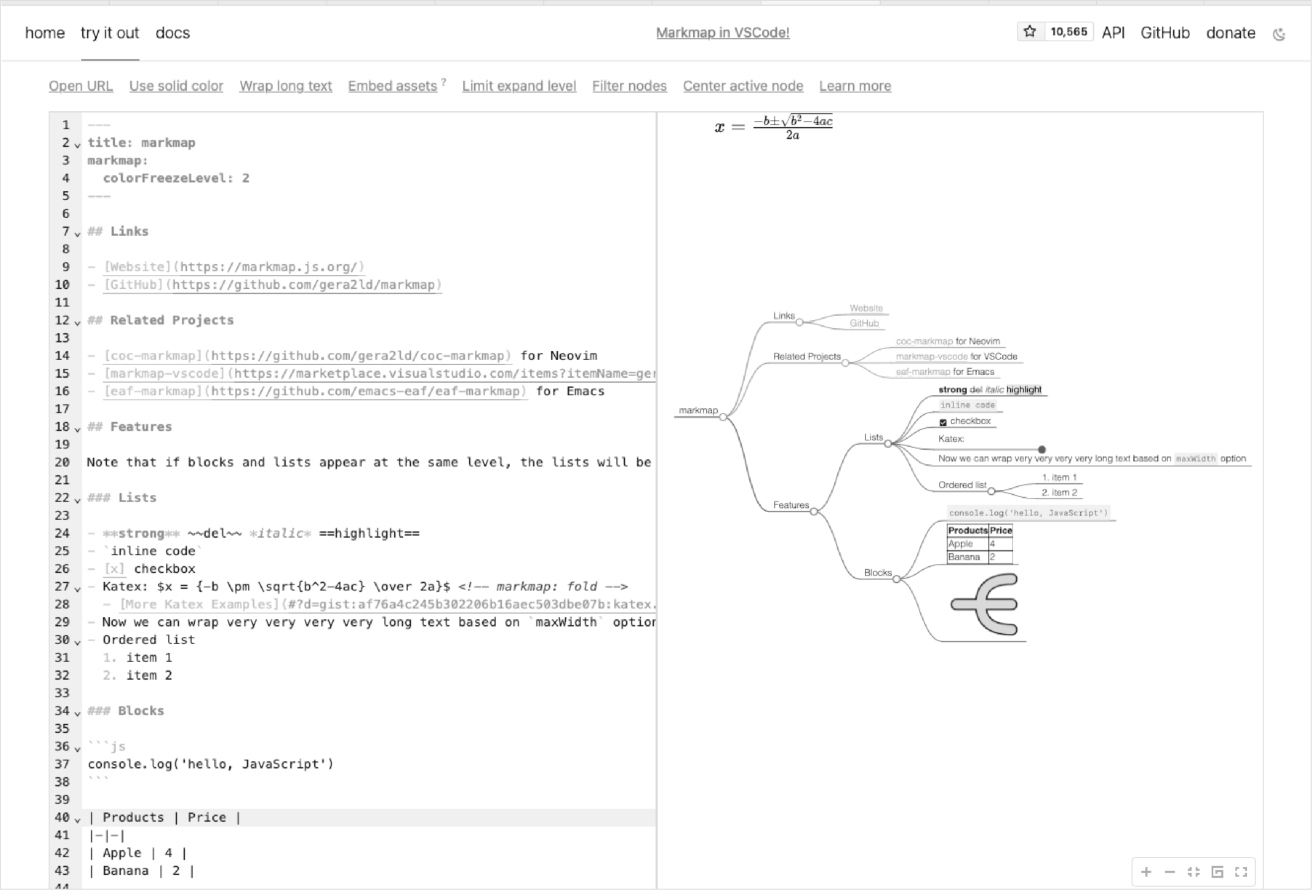Click the highlight text in the mindmap
The height and width of the screenshot is (890, 1312).
click(1024, 389)
